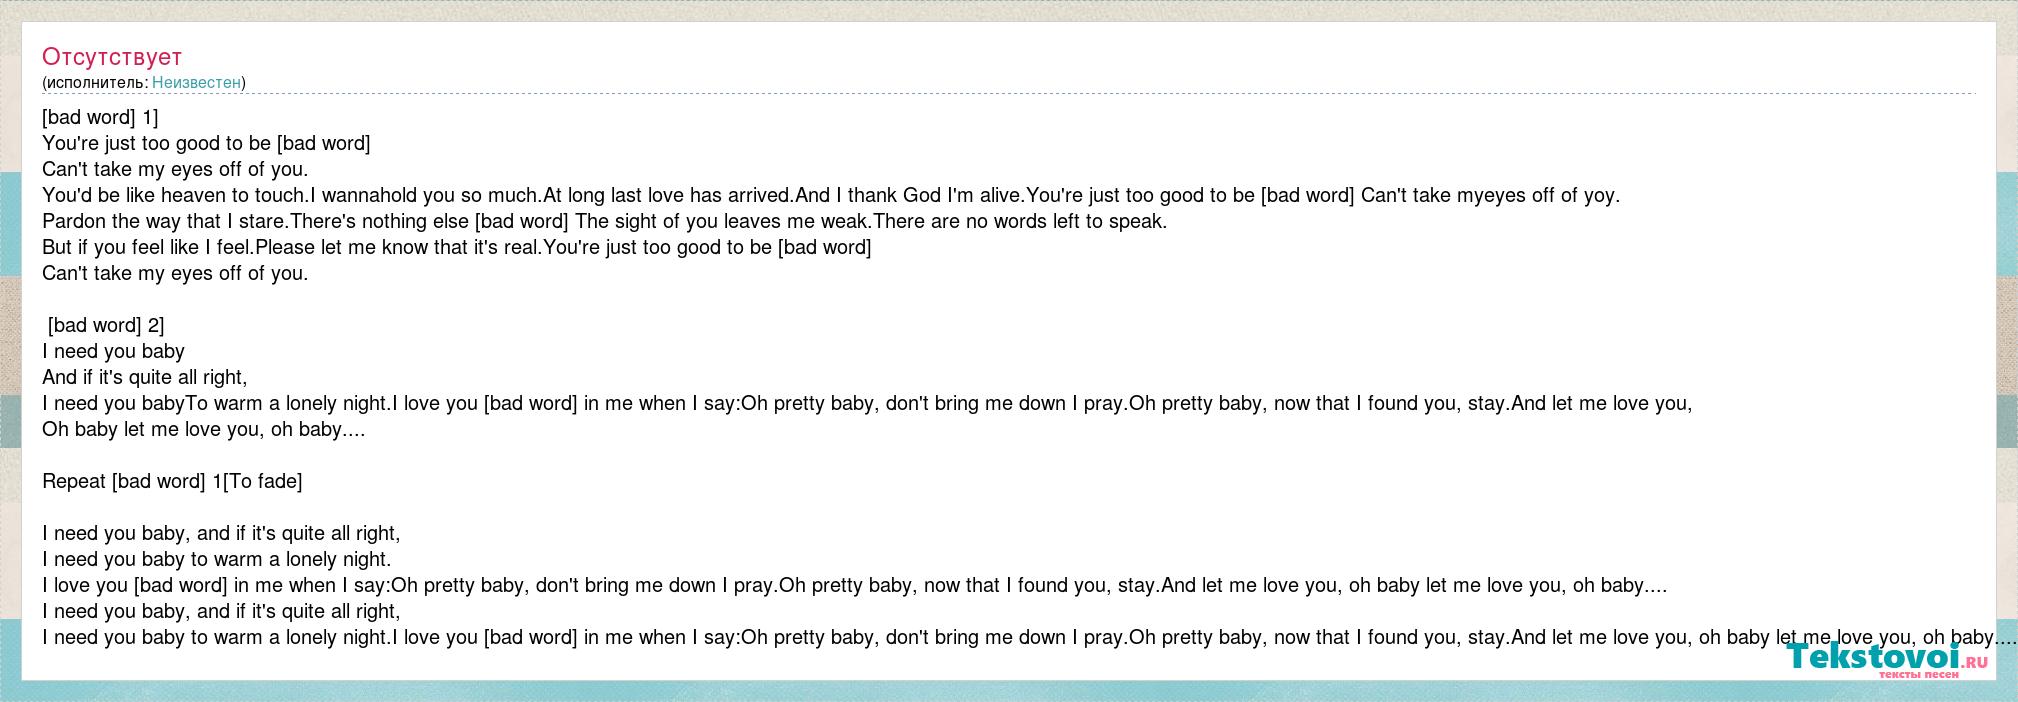The width and height of the screenshot is (2018, 702).
Task: Click the line 'I need you baby to warm a lonely night.'
Action: pyautogui.click(x=217, y=559)
